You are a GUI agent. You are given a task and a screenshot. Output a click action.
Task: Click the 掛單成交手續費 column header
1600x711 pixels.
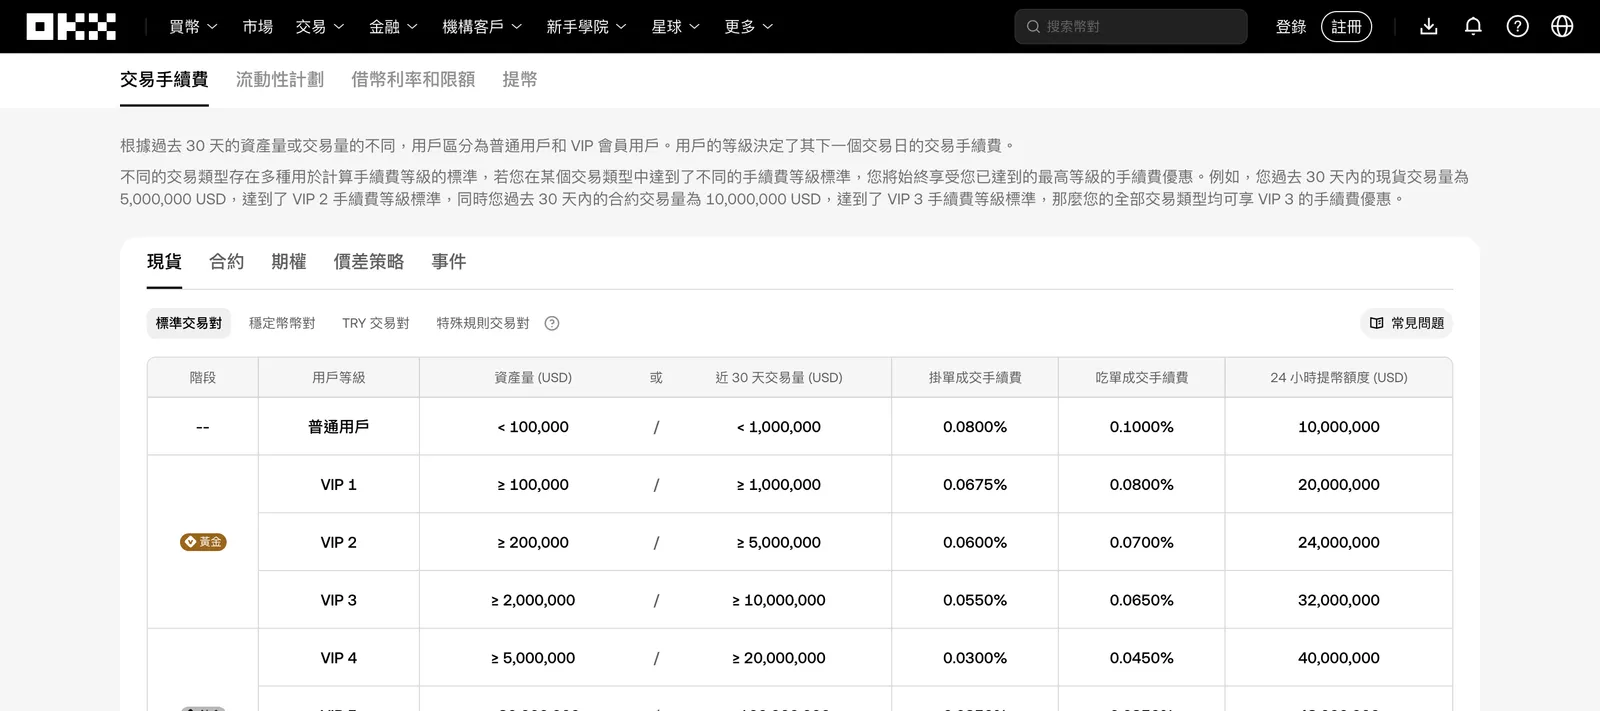click(x=975, y=378)
